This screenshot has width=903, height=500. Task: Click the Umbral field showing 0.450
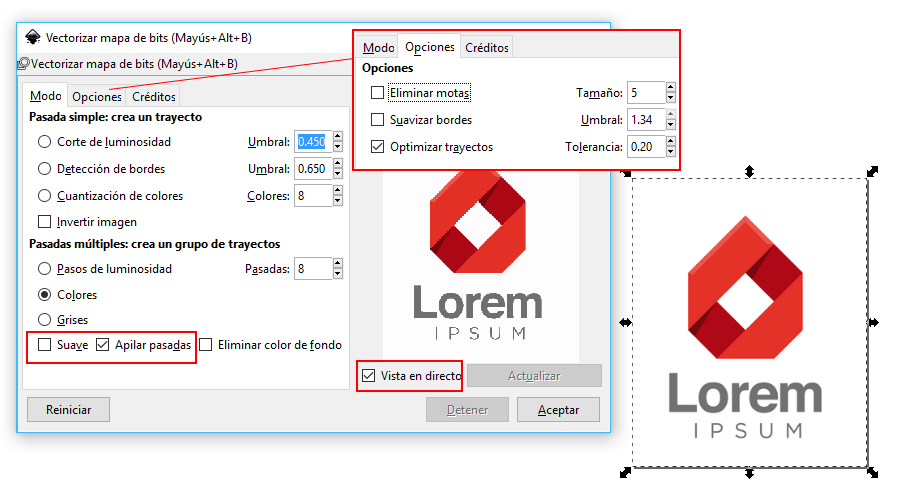click(313, 142)
